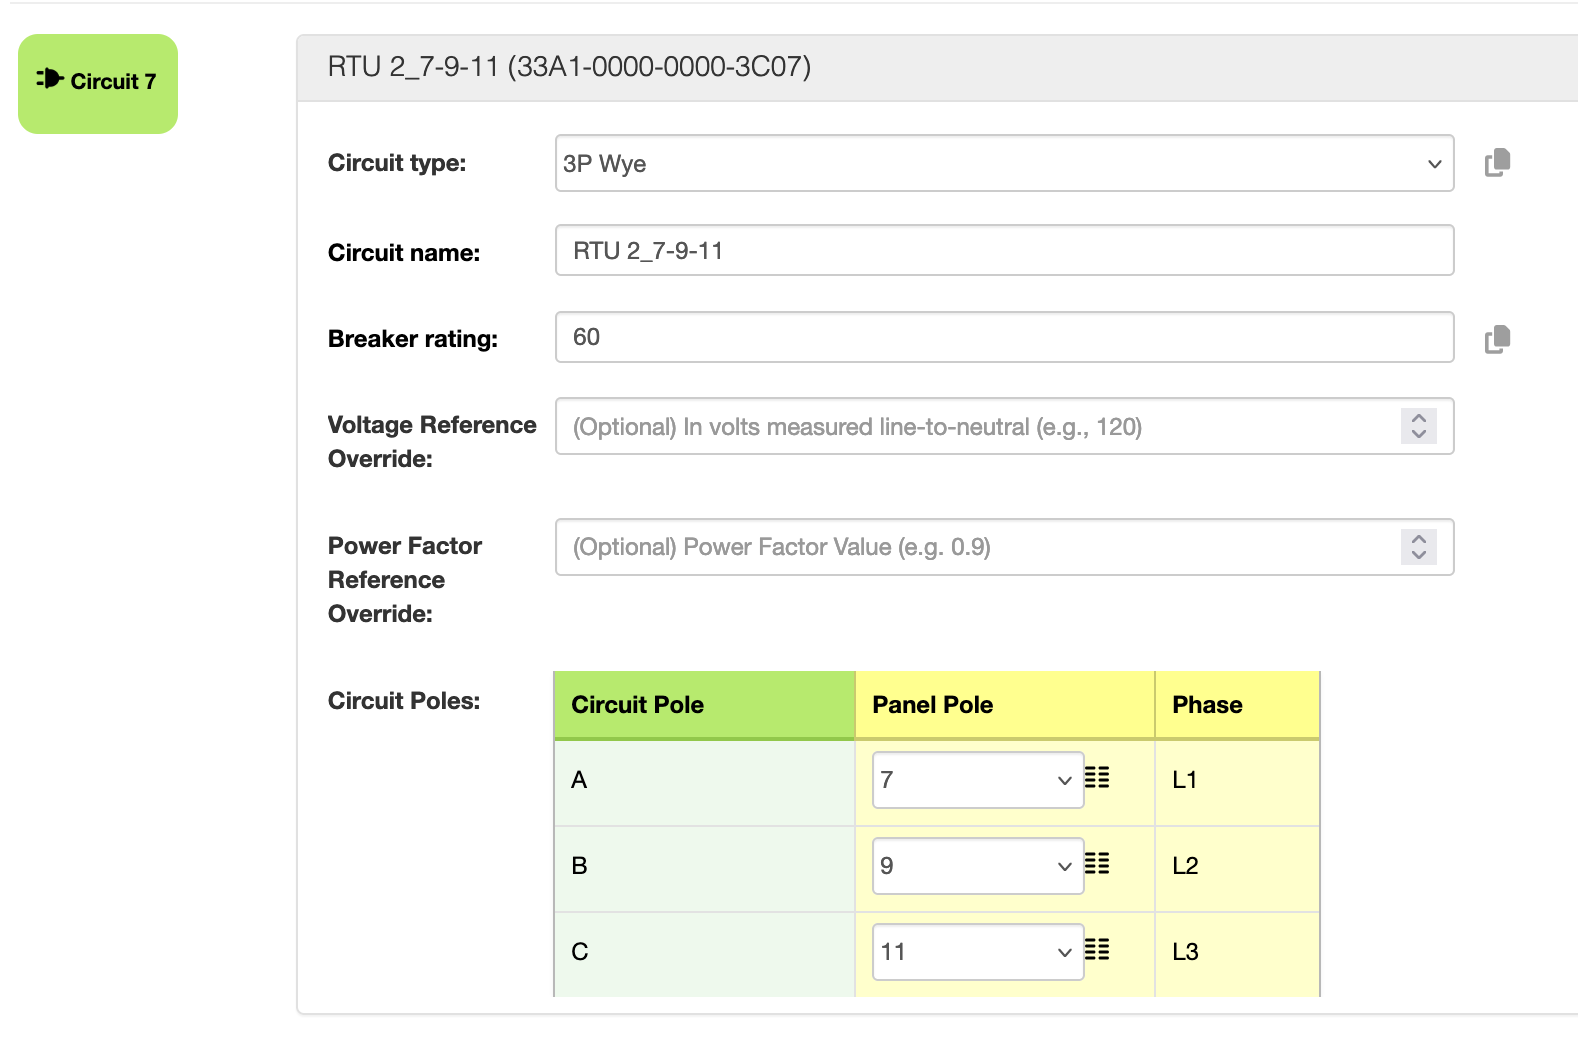
Task: Open the panel pole dropdown for pole C
Action: point(977,952)
